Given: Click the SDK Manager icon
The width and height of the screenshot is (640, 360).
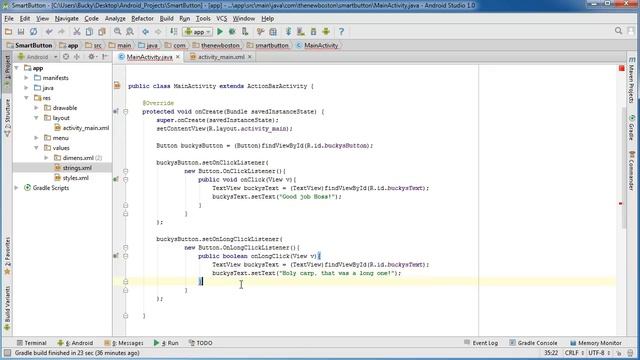Looking at the screenshot, I should click(313, 31).
